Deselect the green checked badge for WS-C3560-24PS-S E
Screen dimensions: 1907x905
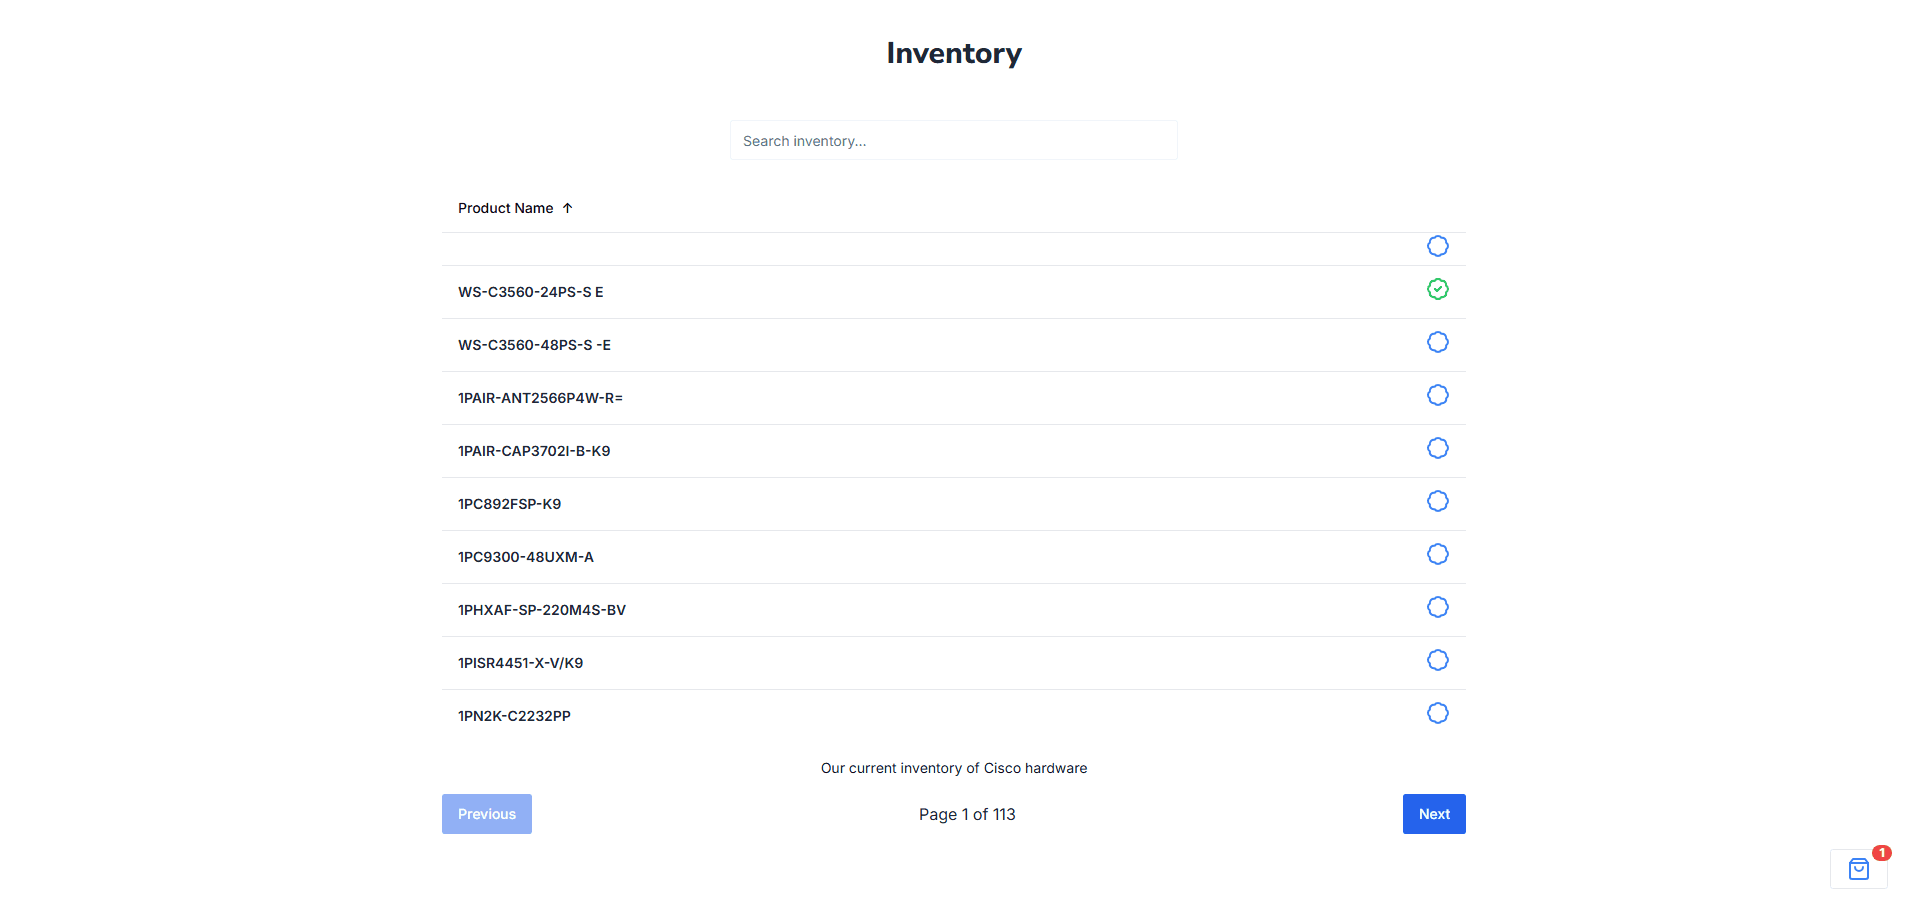pos(1437,289)
